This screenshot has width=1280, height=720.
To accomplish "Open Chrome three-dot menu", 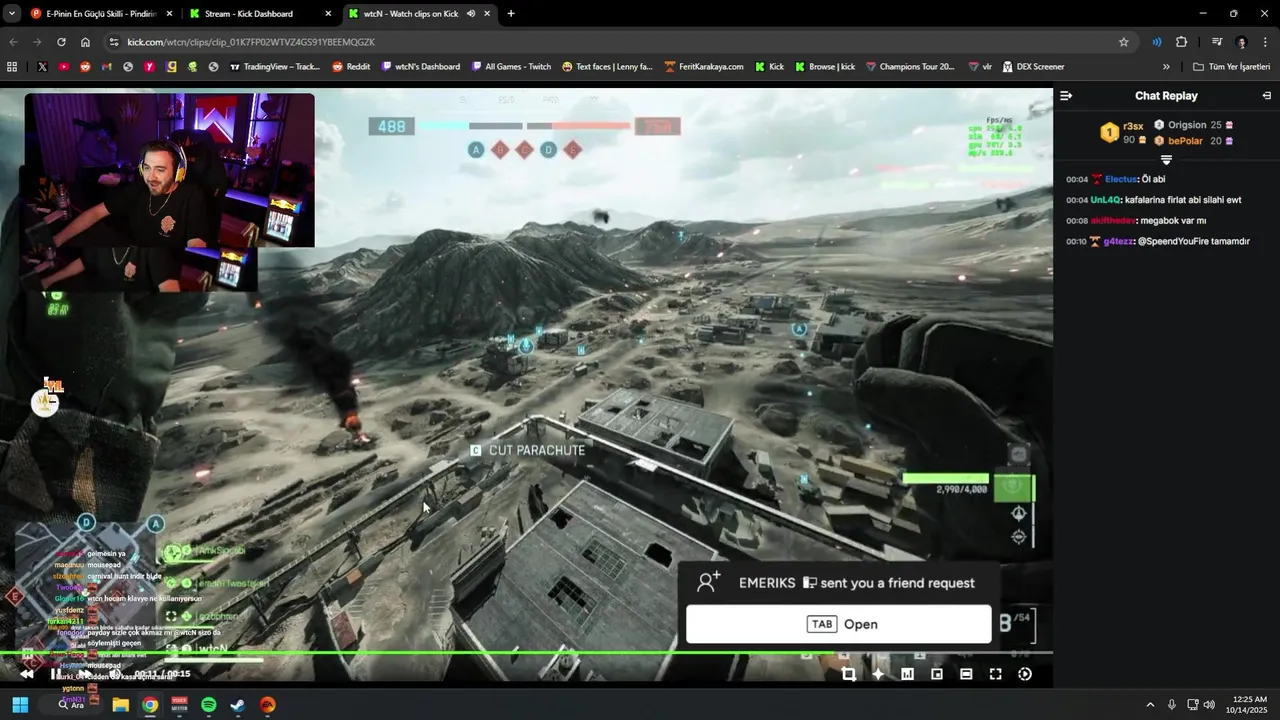I will 1266,42.
